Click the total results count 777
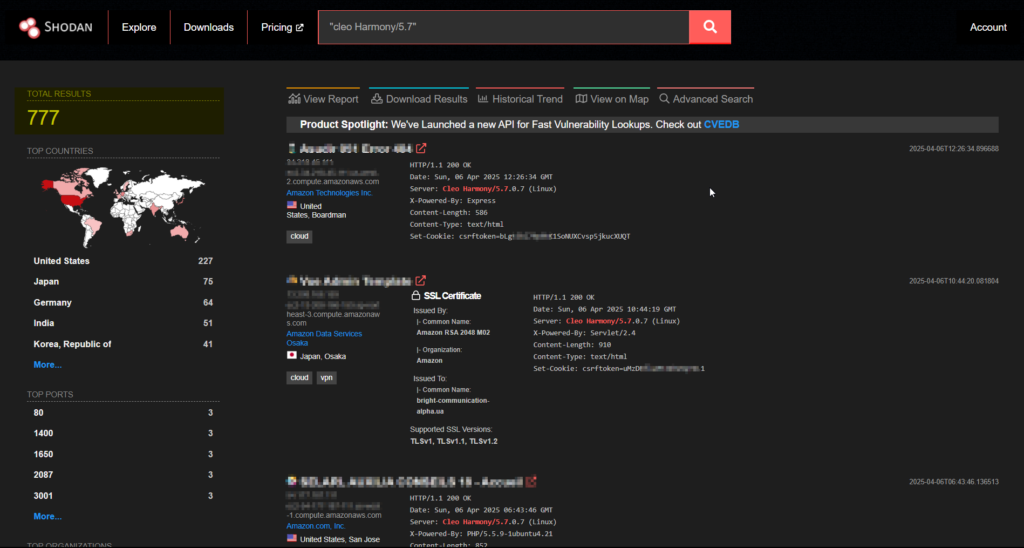Image resolution: width=1024 pixels, height=548 pixels. coord(43,118)
